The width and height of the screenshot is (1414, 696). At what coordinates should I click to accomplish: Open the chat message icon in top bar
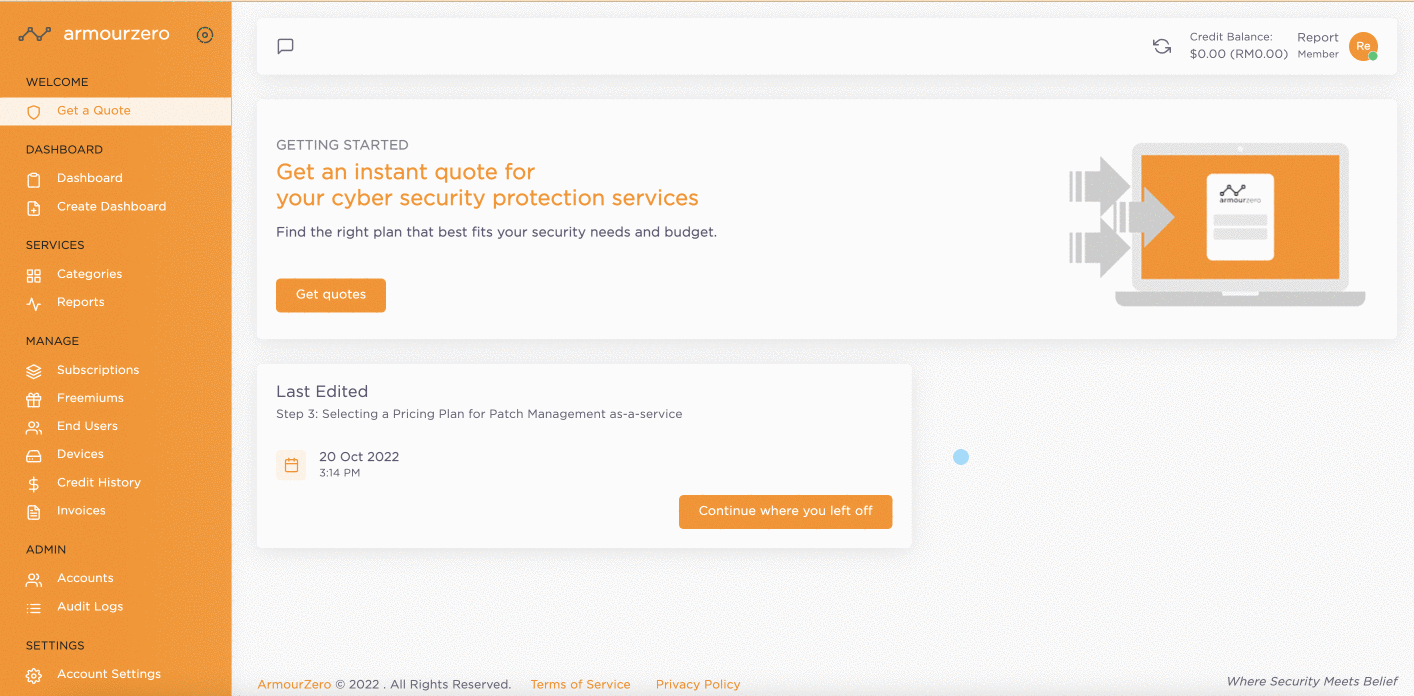coord(285,46)
